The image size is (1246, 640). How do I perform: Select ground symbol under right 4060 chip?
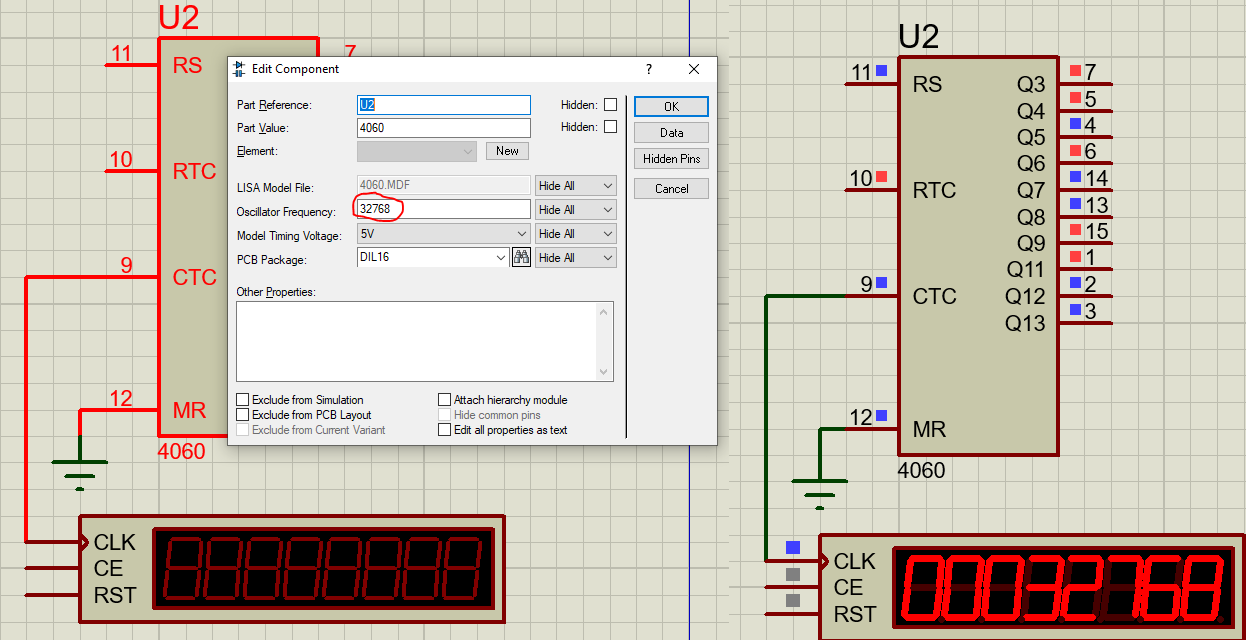[x=819, y=487]
